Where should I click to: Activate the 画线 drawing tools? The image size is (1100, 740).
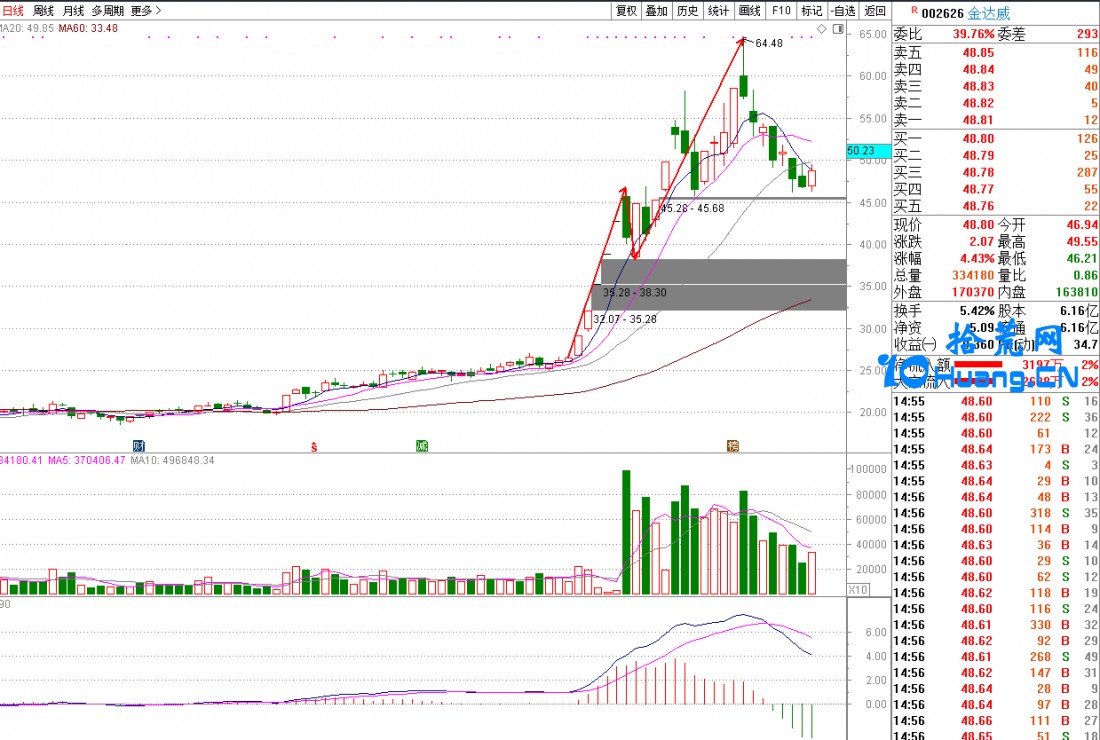(x=750, y=11)
